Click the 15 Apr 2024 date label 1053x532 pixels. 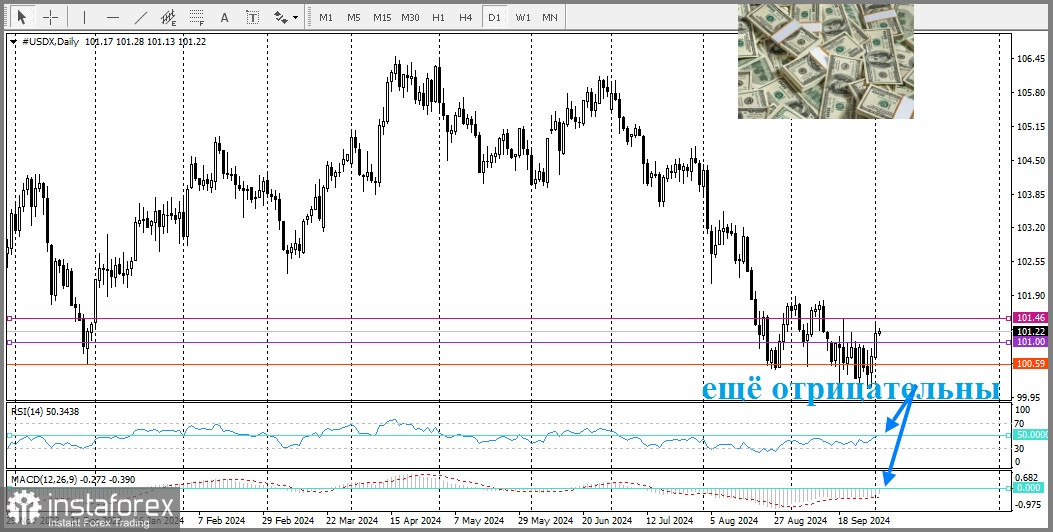coord(414,521)
